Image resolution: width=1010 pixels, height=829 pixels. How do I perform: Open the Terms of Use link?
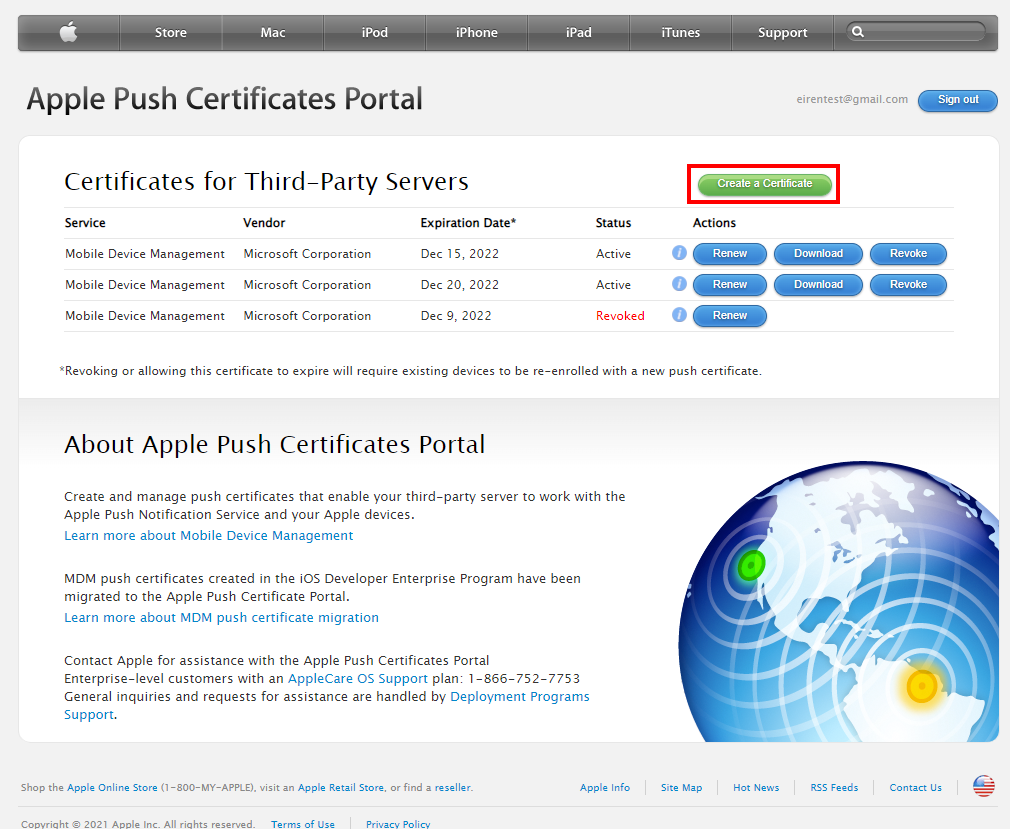[x=303, y=824]
